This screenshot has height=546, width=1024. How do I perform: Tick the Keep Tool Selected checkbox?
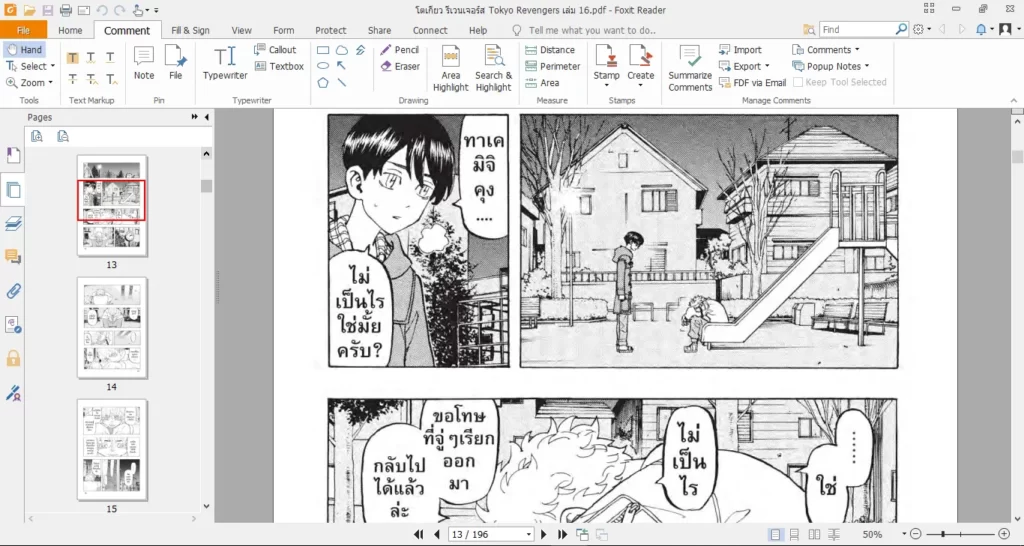pyautogui.click(x=797, y=82)
